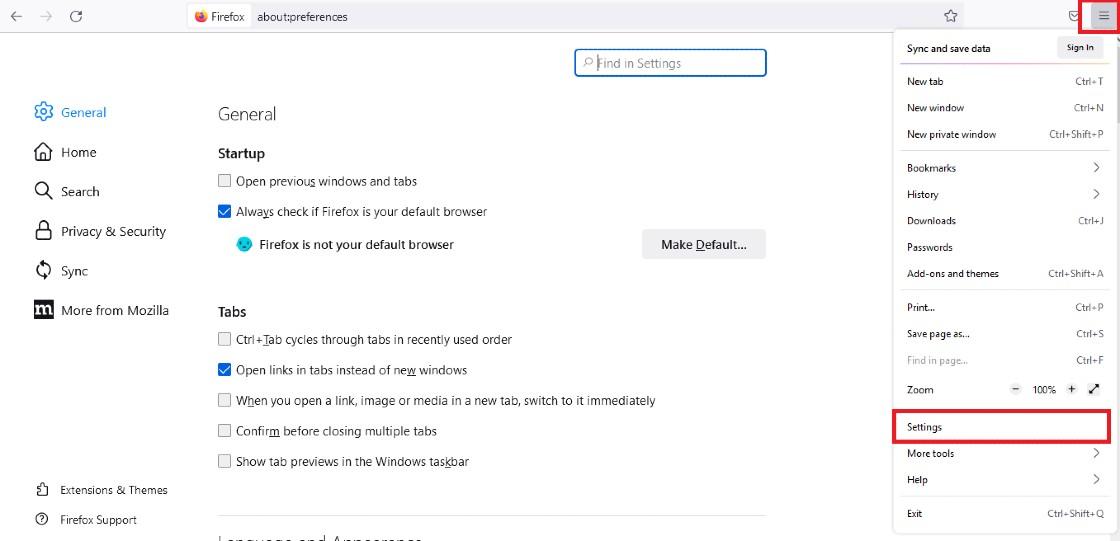1120x541 pixels.
Task: Enter full screen from the Zoom row
Action: click(1094, 389)
